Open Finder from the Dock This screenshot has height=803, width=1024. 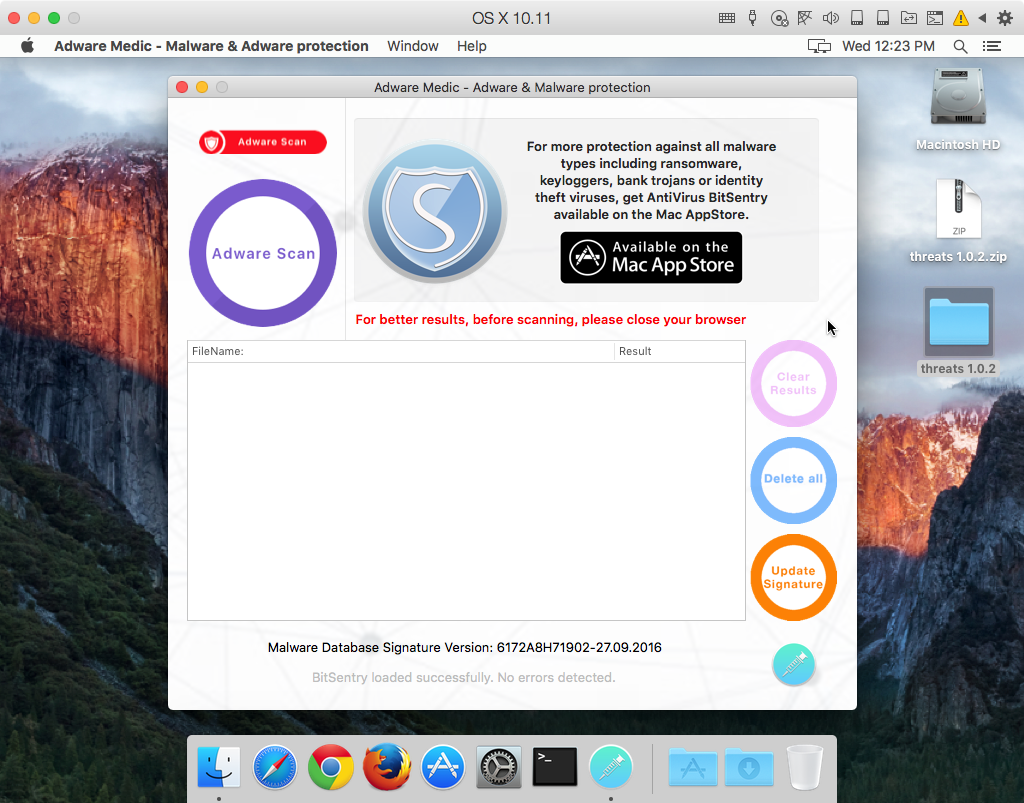coord(219,767)
